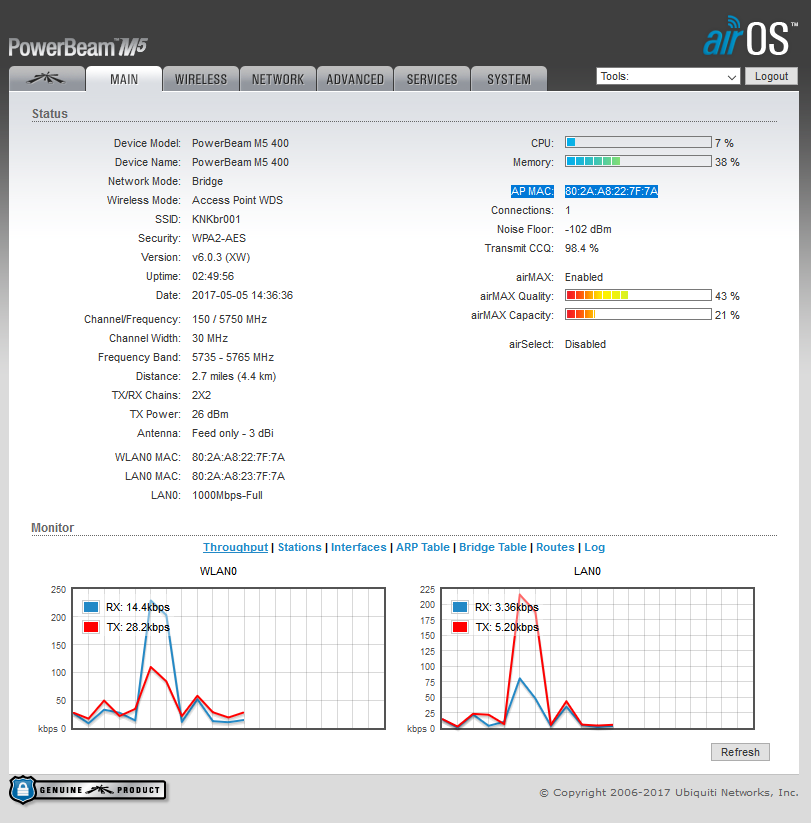Screen dimensions: 811x823
Task: Click the Device Name value PowerBeam M5 400
Action: tap(240, 162)
